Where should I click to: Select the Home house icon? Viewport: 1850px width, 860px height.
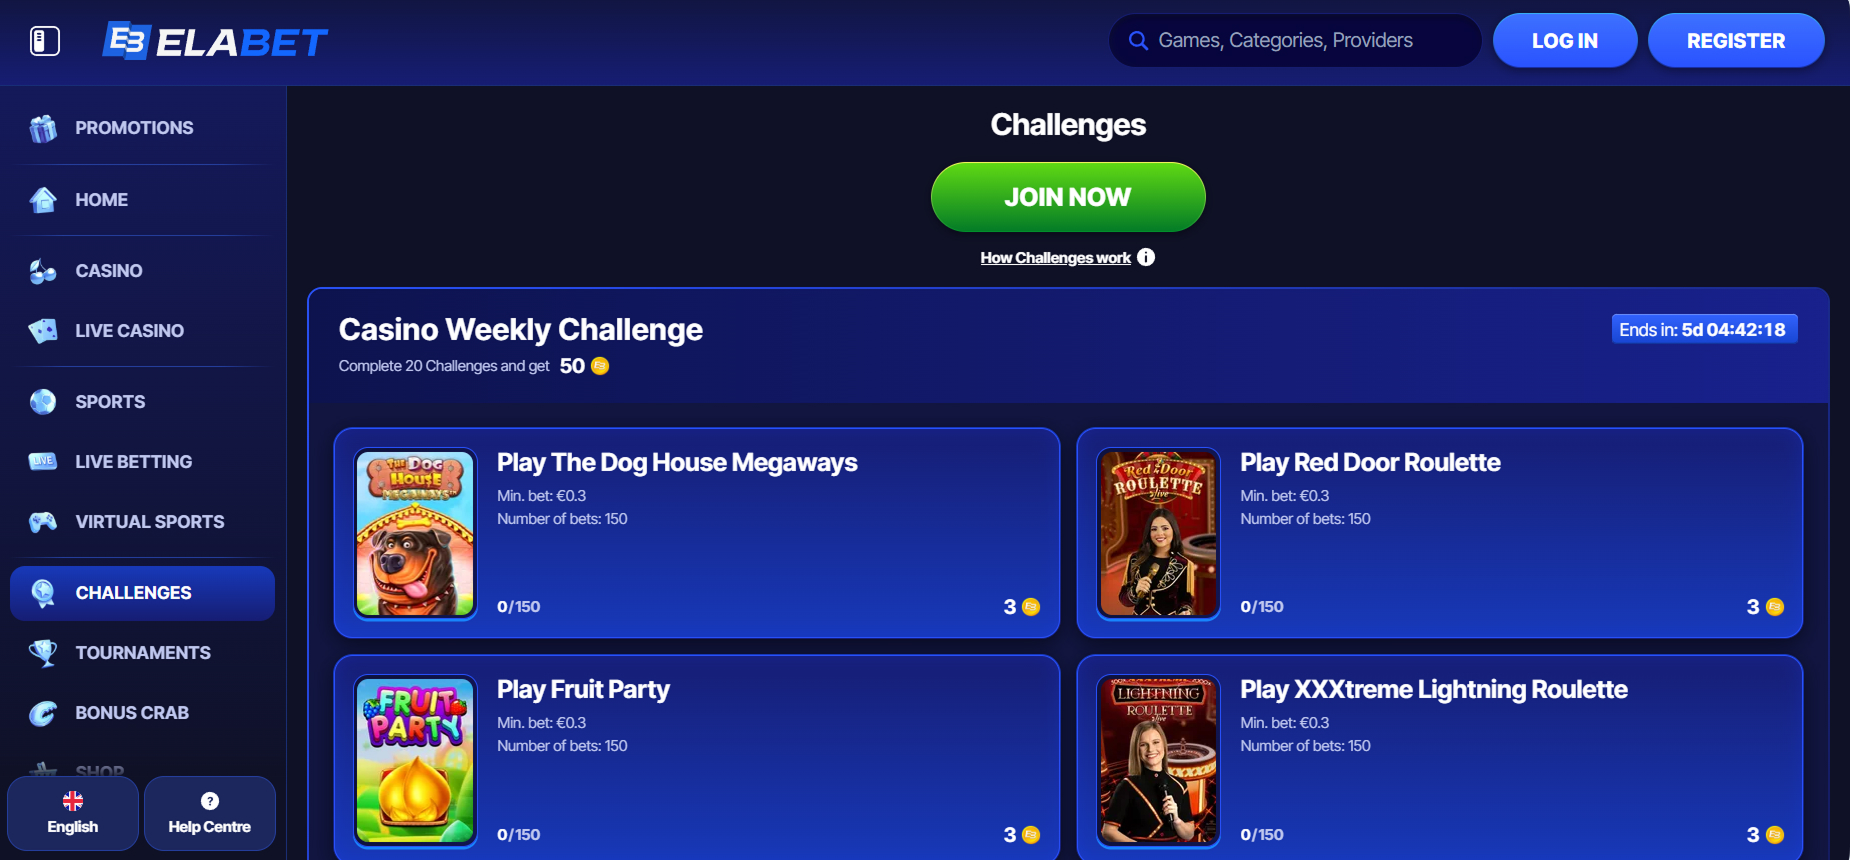point(43,200)
